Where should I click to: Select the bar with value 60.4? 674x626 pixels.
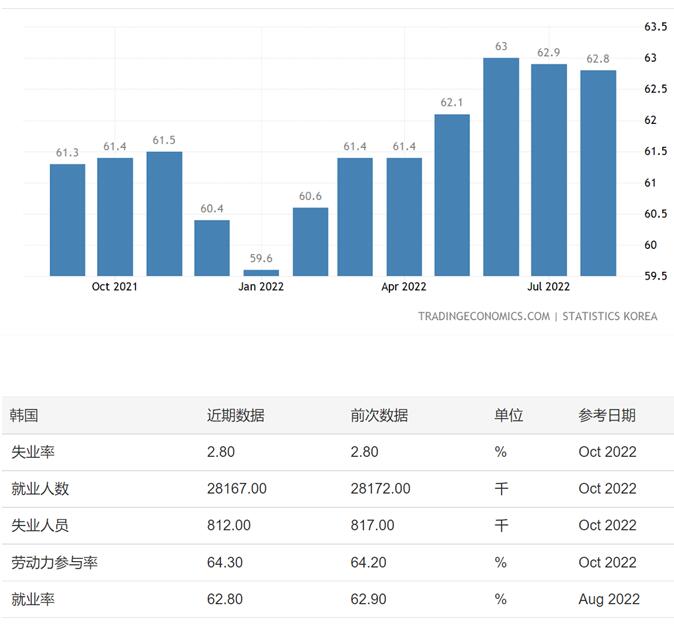[212, 248]
